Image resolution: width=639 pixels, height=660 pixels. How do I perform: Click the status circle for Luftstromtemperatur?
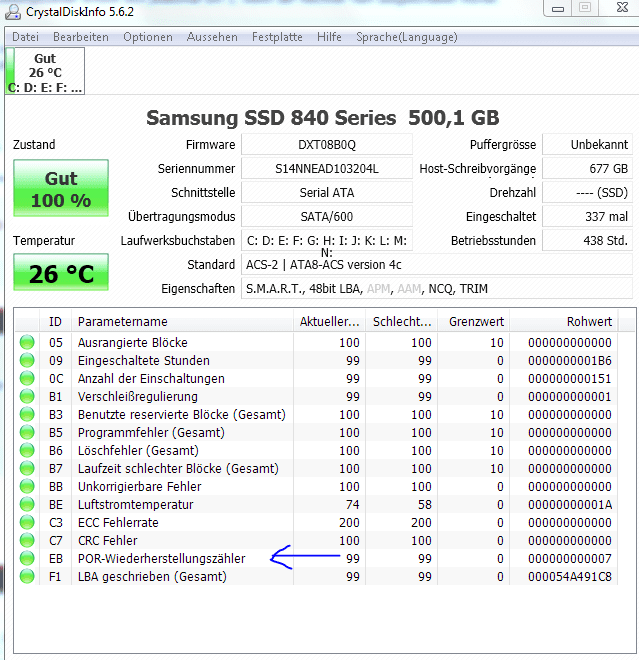27,504
